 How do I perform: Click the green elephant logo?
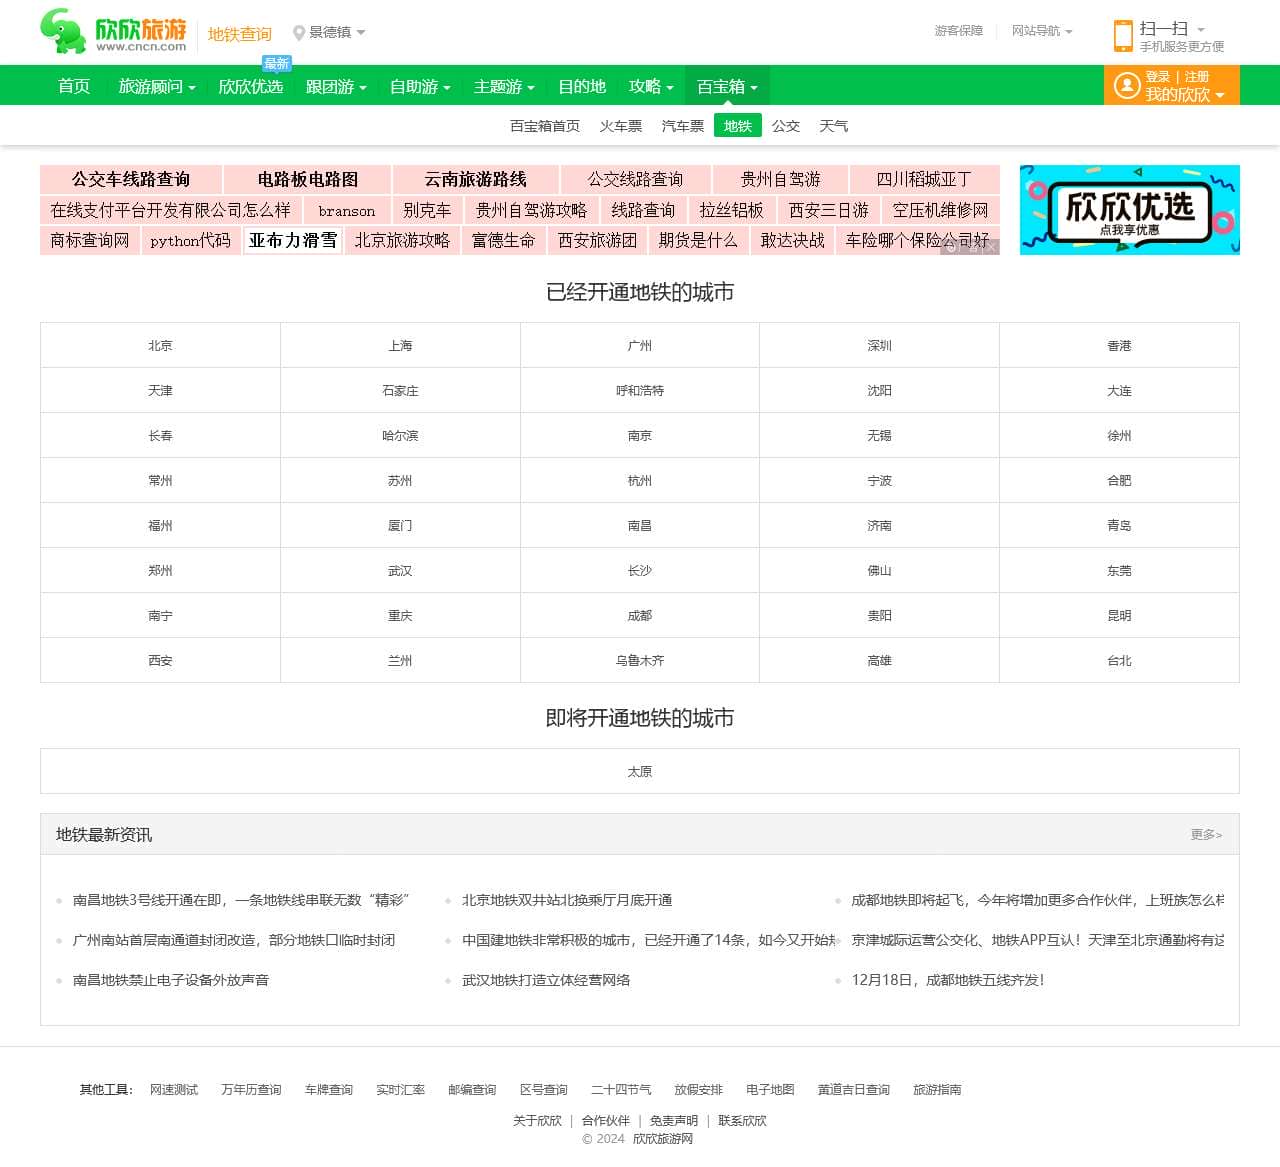[x=63, y=32]
